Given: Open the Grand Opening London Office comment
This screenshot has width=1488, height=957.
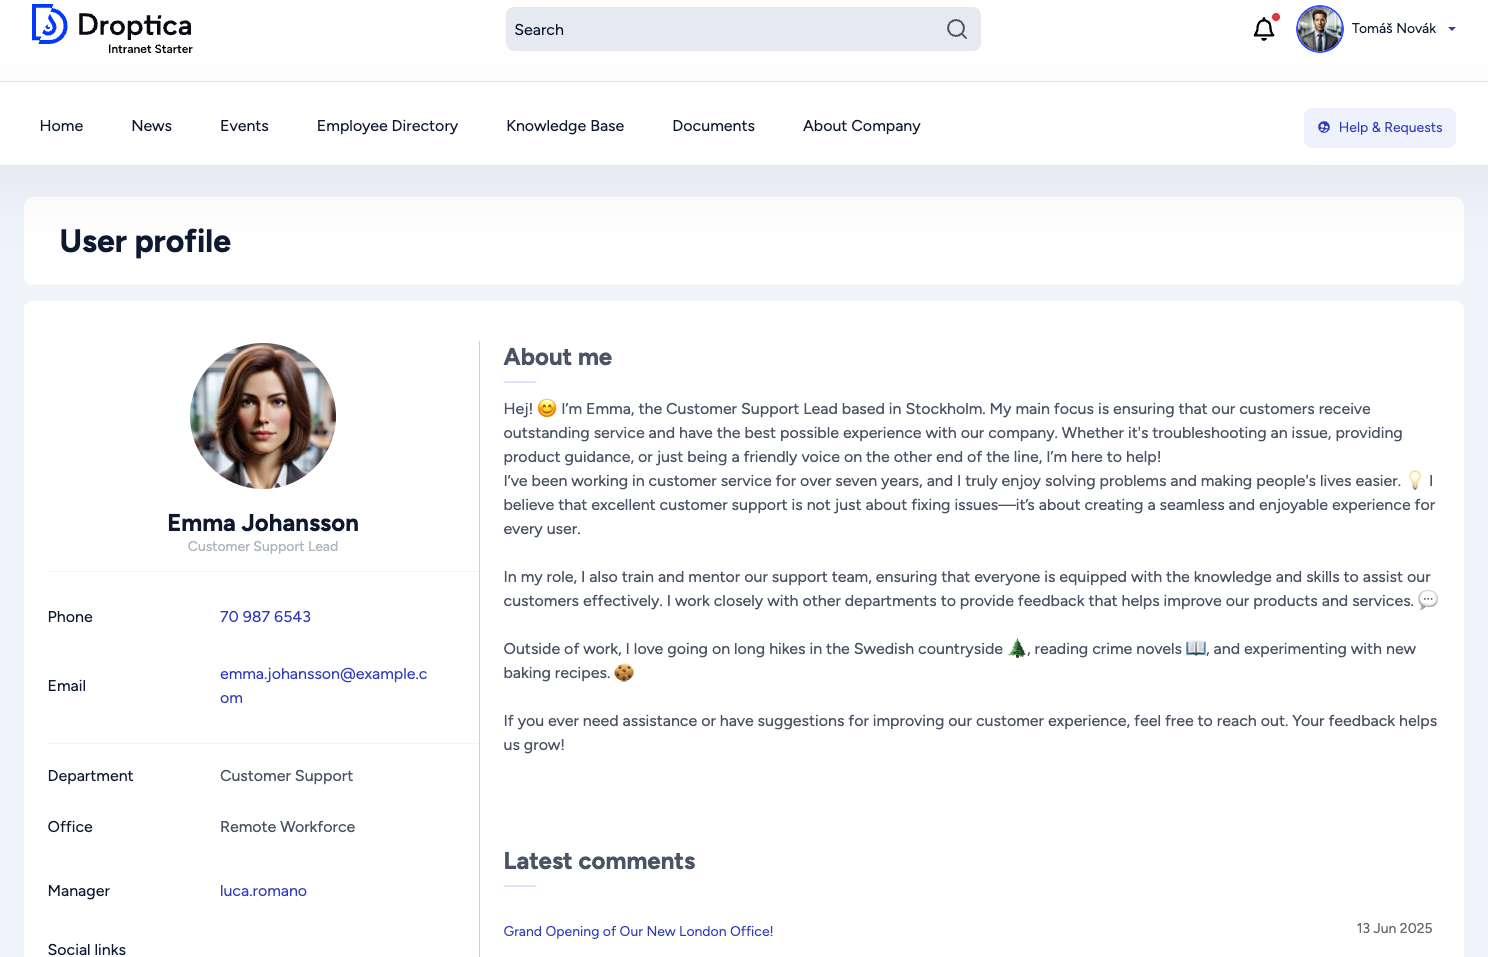Looking at the screenshot, I should click(x=638, y=931).
